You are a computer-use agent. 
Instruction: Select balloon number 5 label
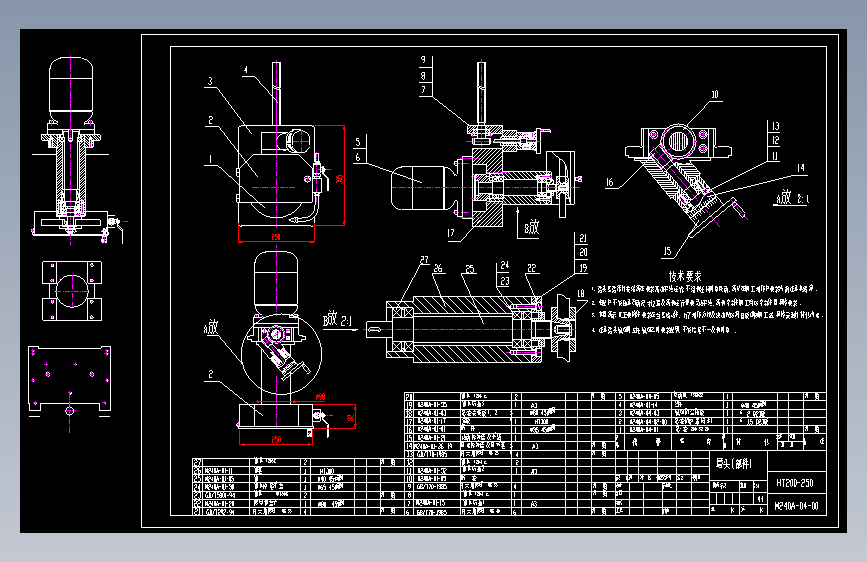click(358, 142)
